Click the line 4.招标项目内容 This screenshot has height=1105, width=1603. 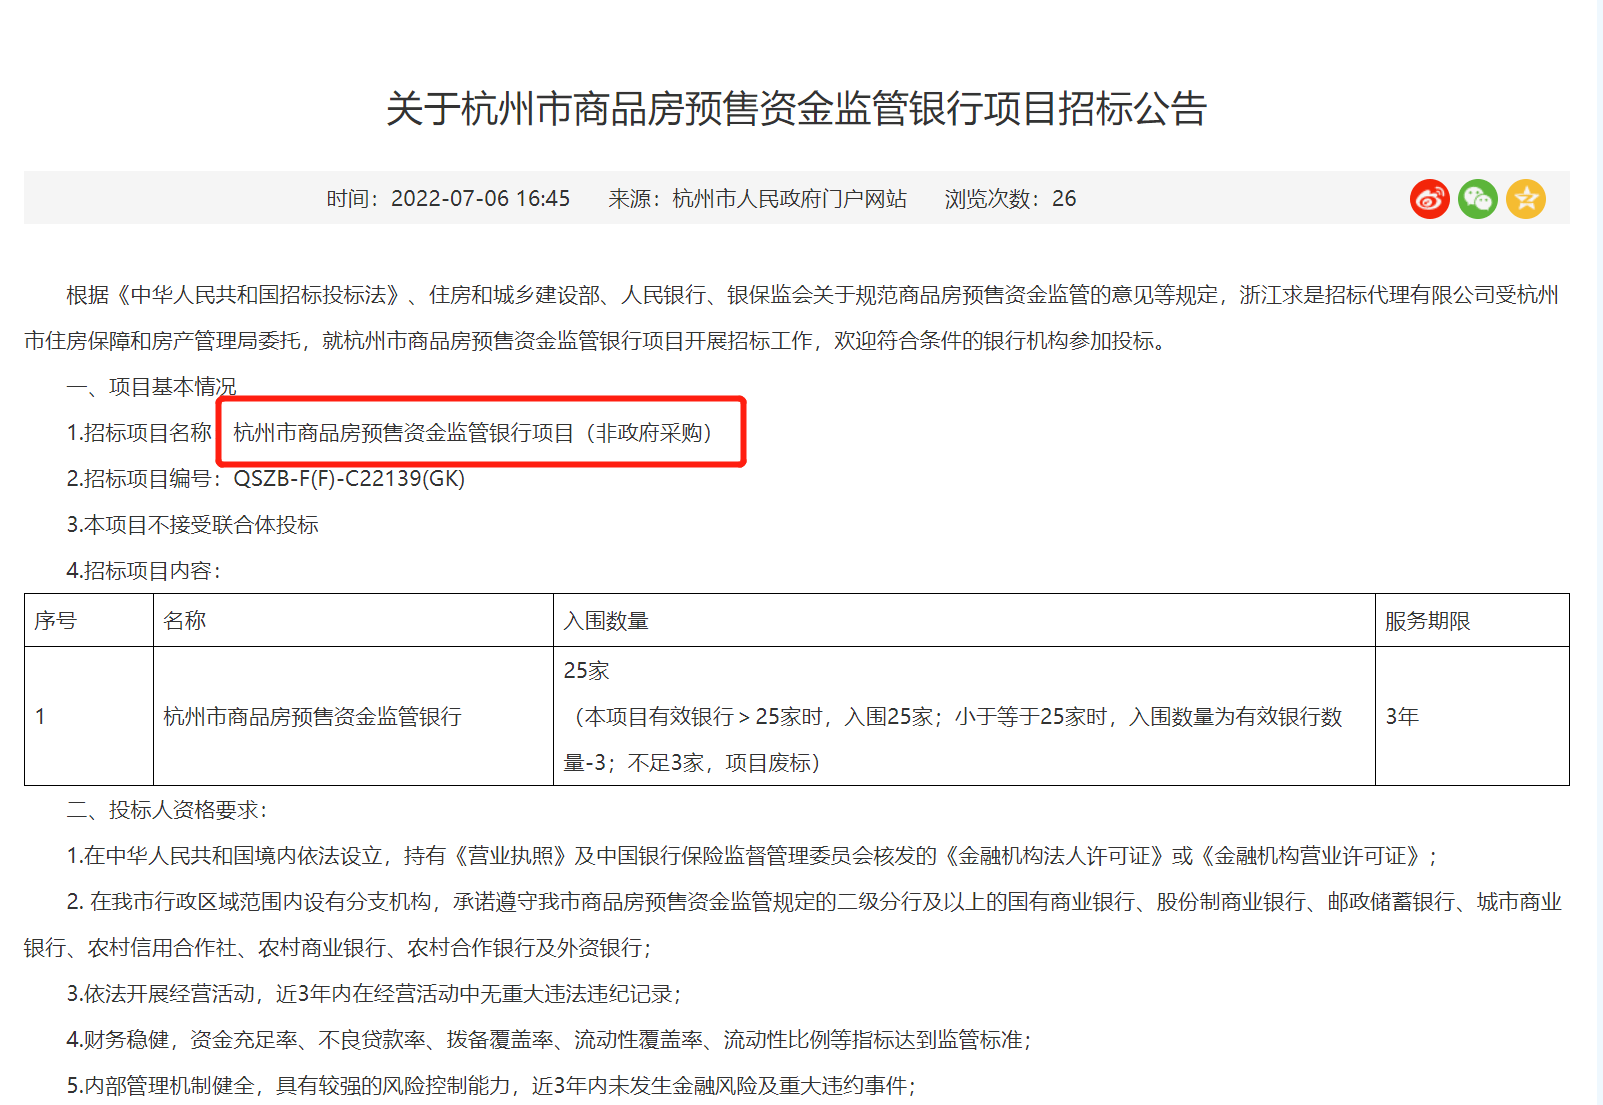[143, 571]
